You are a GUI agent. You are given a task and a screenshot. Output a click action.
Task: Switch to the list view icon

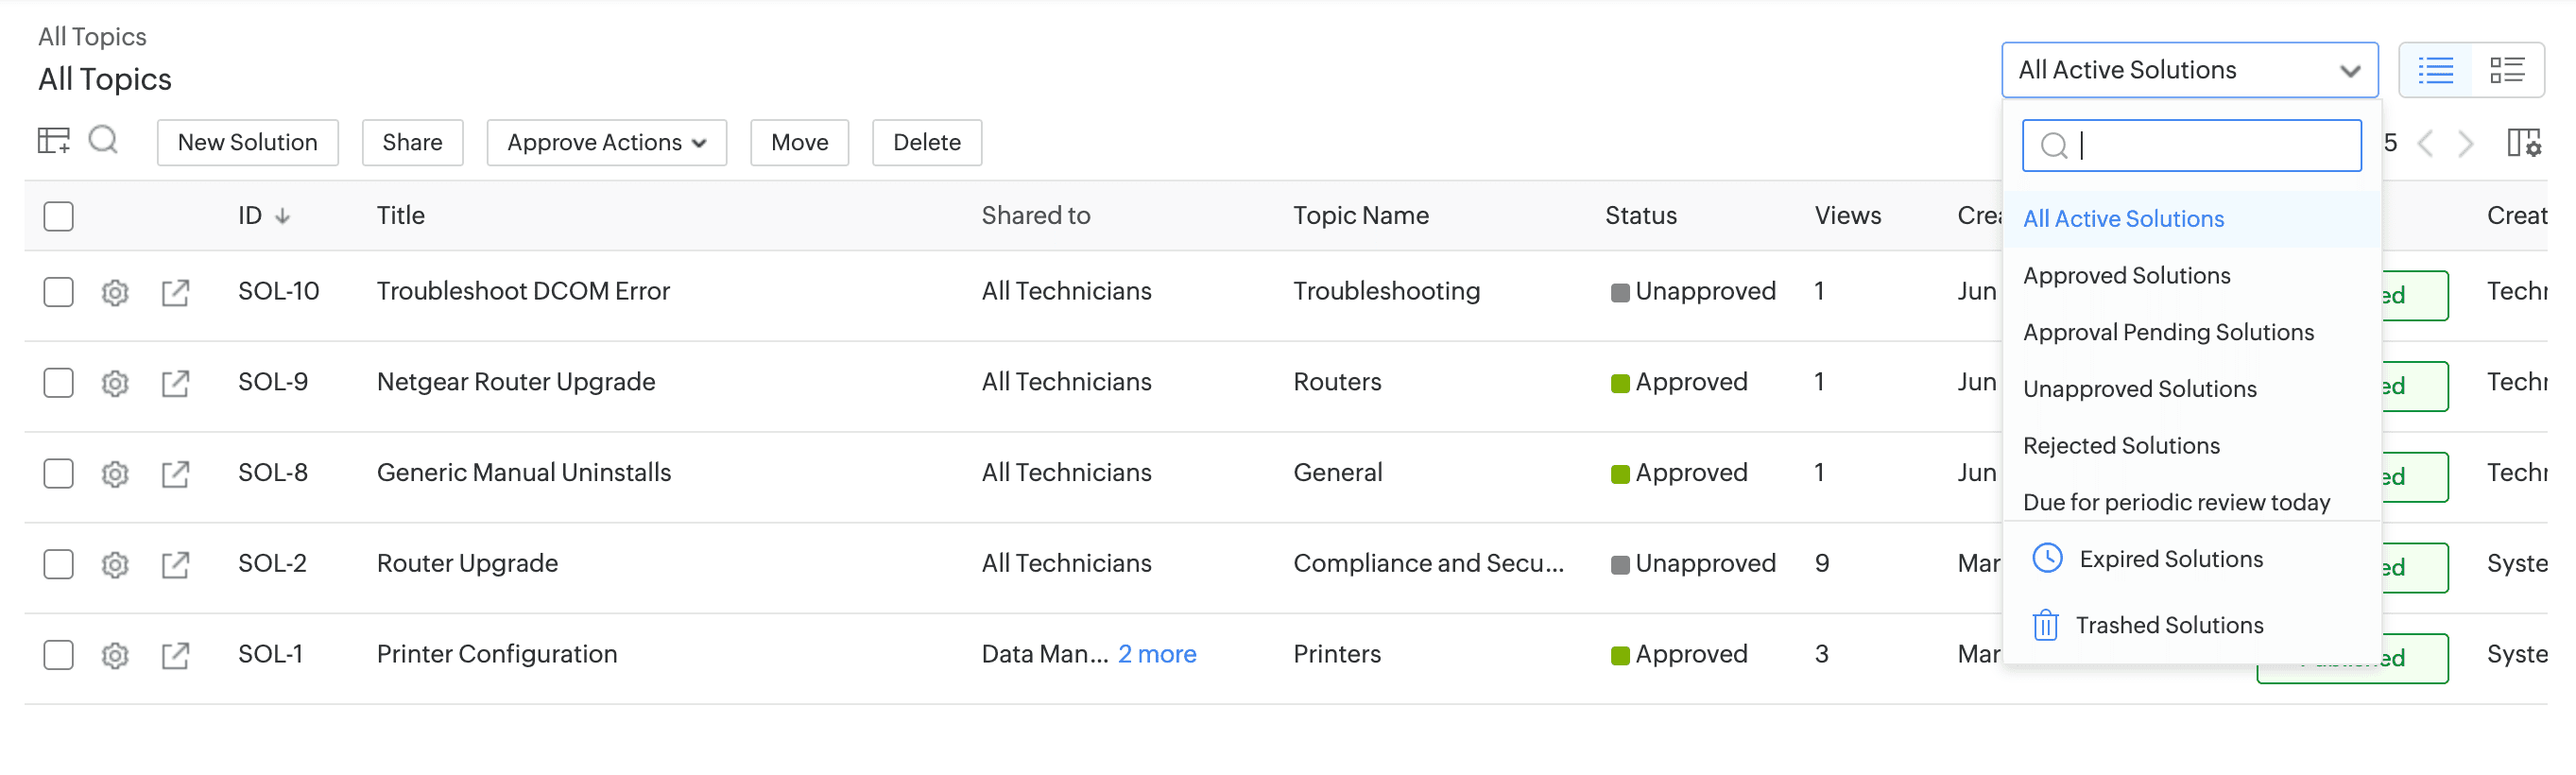point(2435,70)
